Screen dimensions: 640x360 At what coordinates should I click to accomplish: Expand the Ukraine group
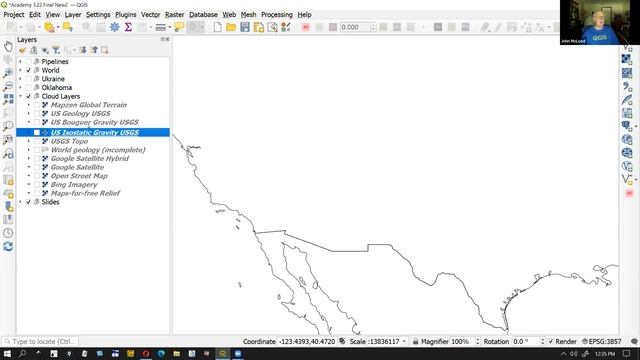20,79
